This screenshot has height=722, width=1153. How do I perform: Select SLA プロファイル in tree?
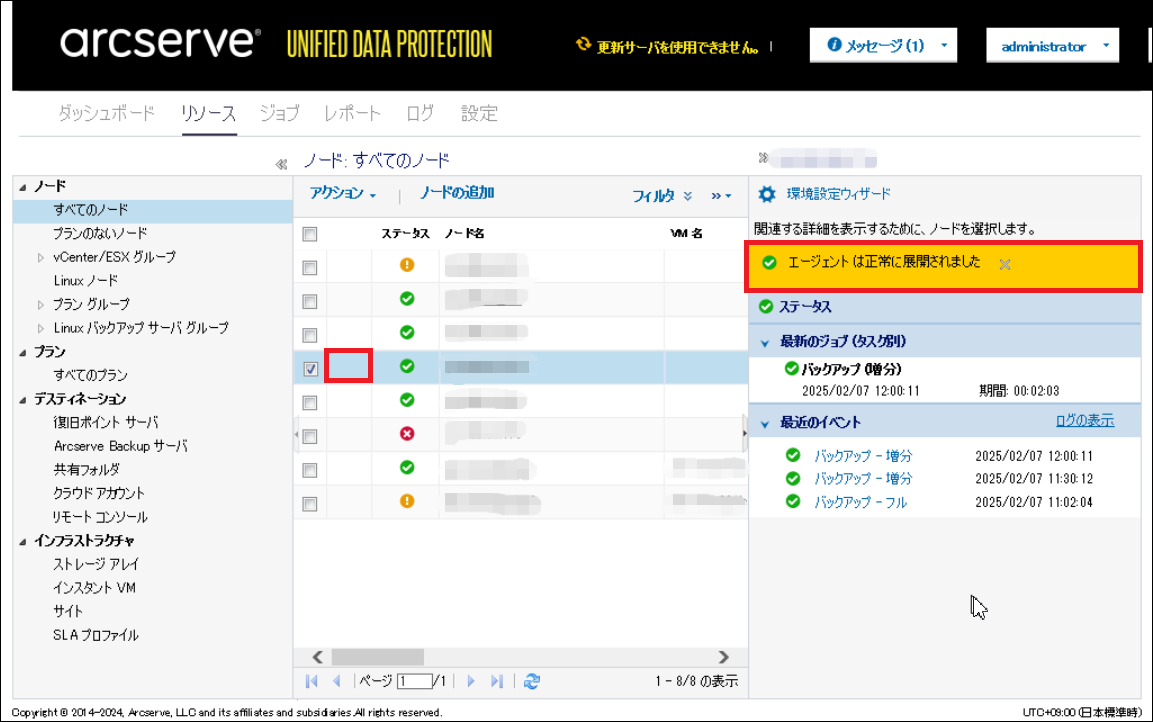[x=96, y=635]
